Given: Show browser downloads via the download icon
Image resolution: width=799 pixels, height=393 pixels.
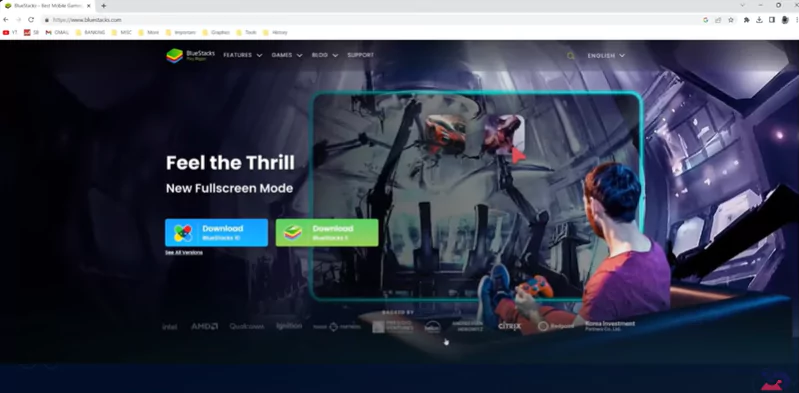Looking at the screenshot, I should pyautogui.click(x=759, y=20).
